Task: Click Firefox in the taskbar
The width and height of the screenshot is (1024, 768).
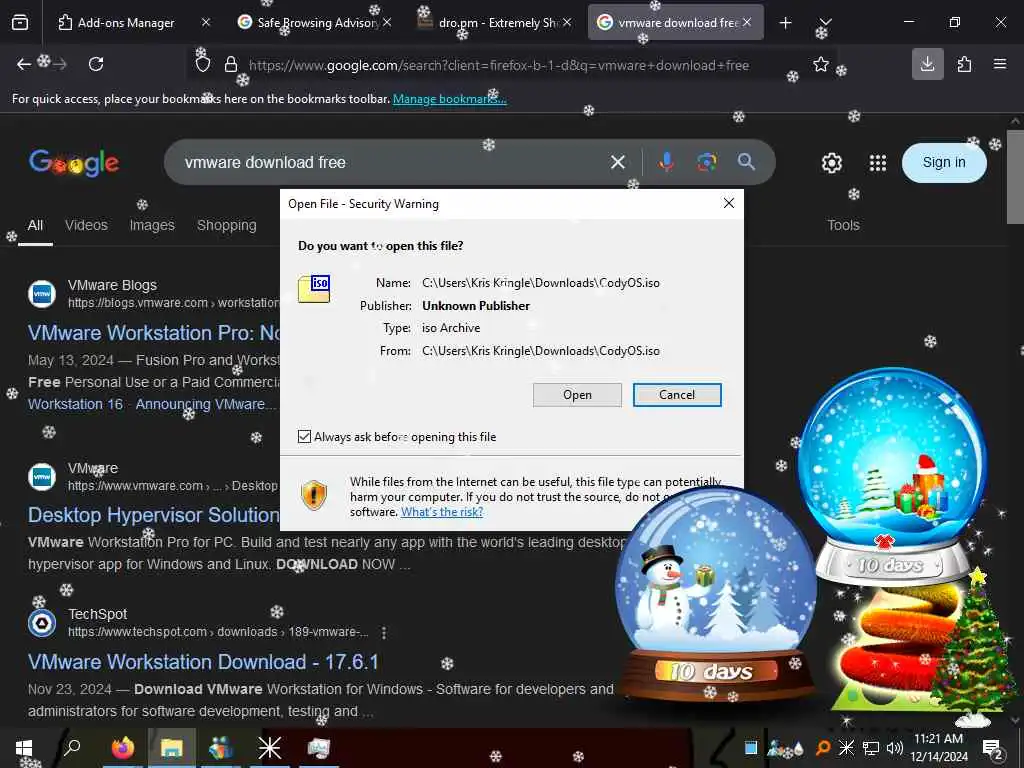Action: pyautogui.click(x=123, y=748)
